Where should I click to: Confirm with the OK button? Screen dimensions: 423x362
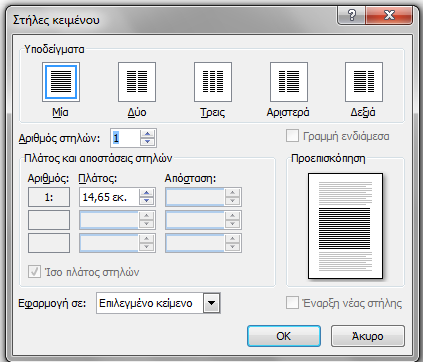[x=284, y=336]
